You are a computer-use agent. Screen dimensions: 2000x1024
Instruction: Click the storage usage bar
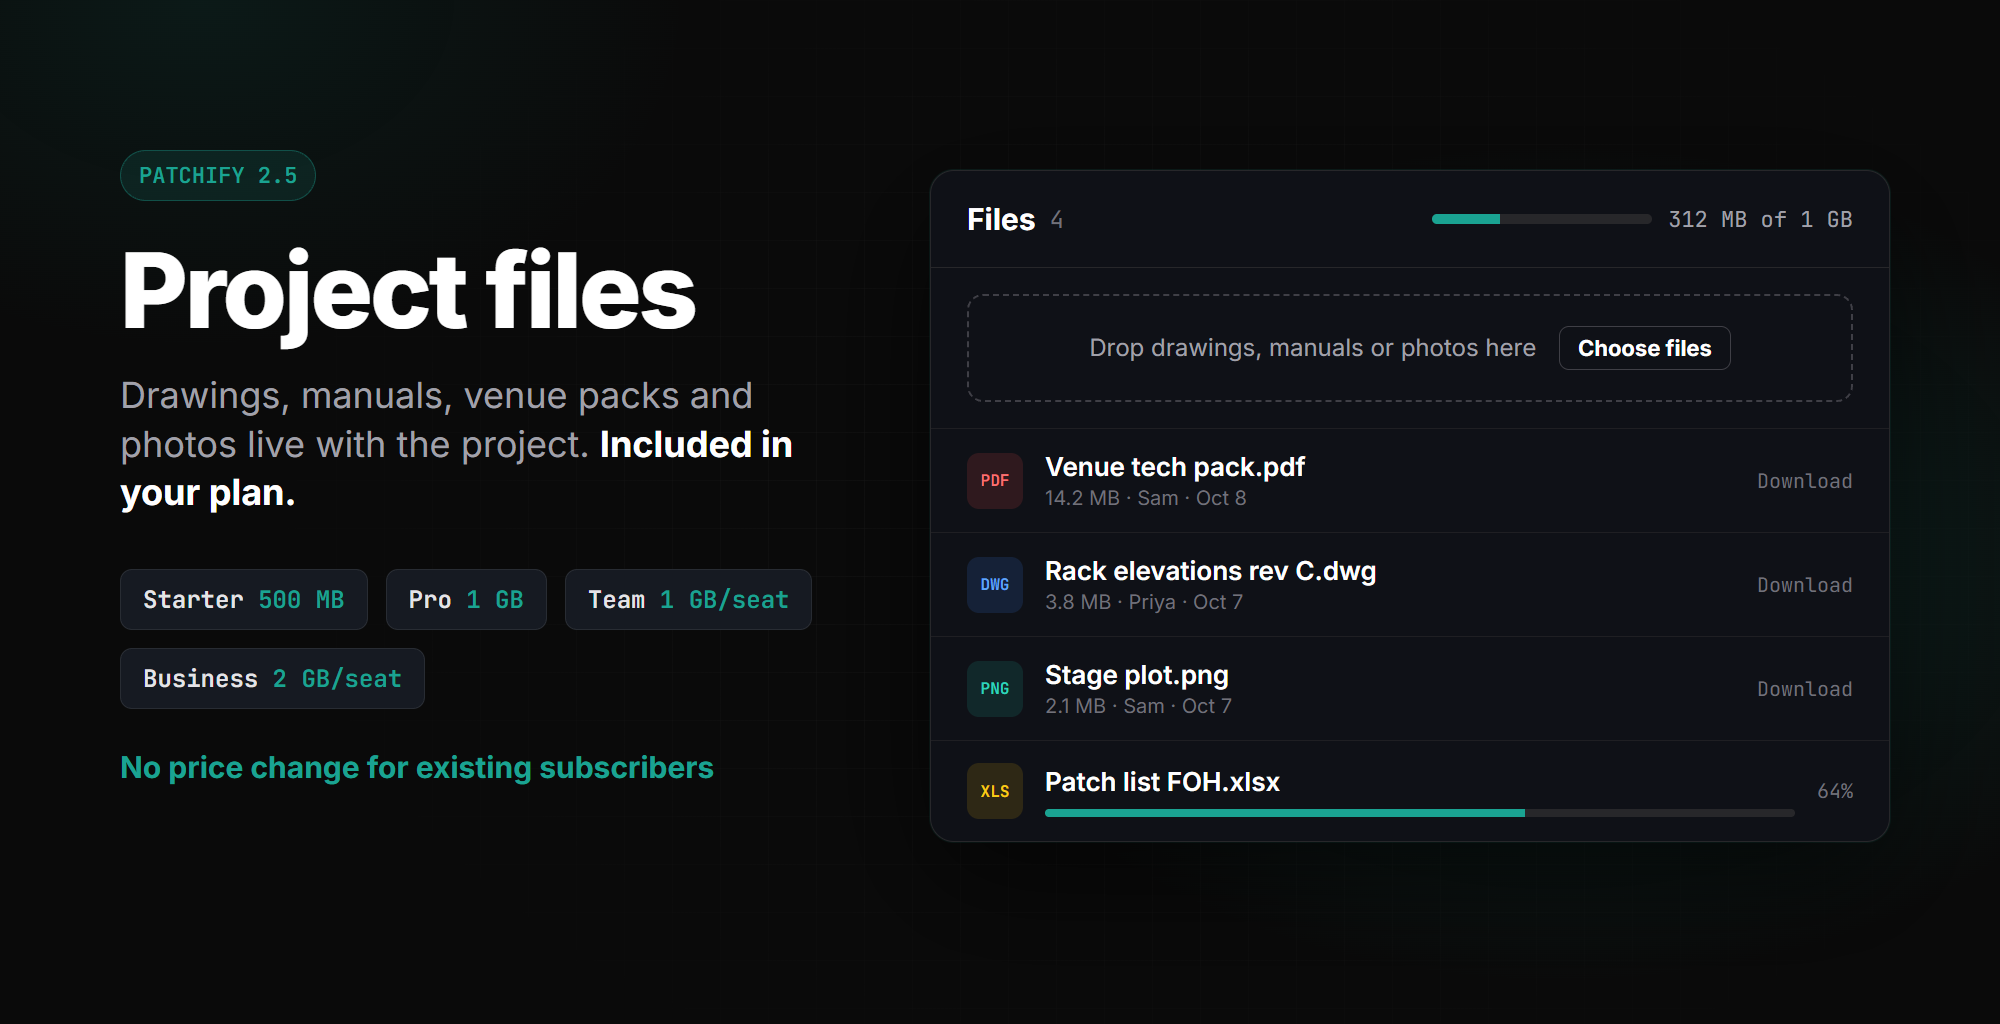point(1541,219)
